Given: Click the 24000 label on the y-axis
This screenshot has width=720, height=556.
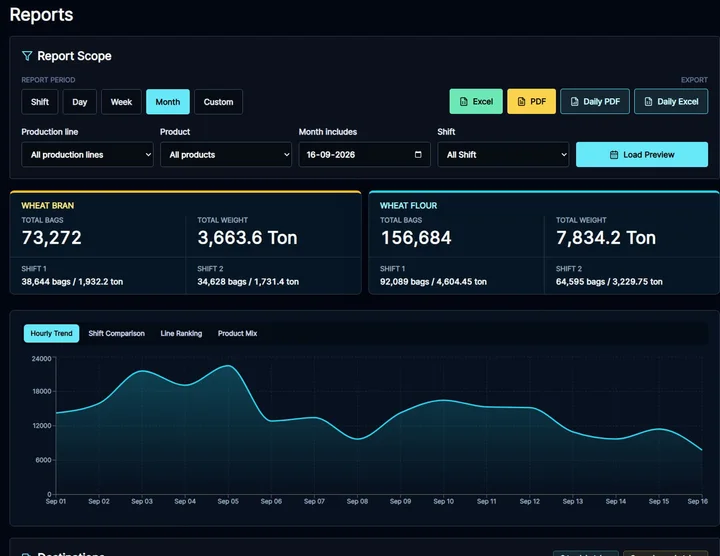Looking at the screenshot, I should [41, 359].
